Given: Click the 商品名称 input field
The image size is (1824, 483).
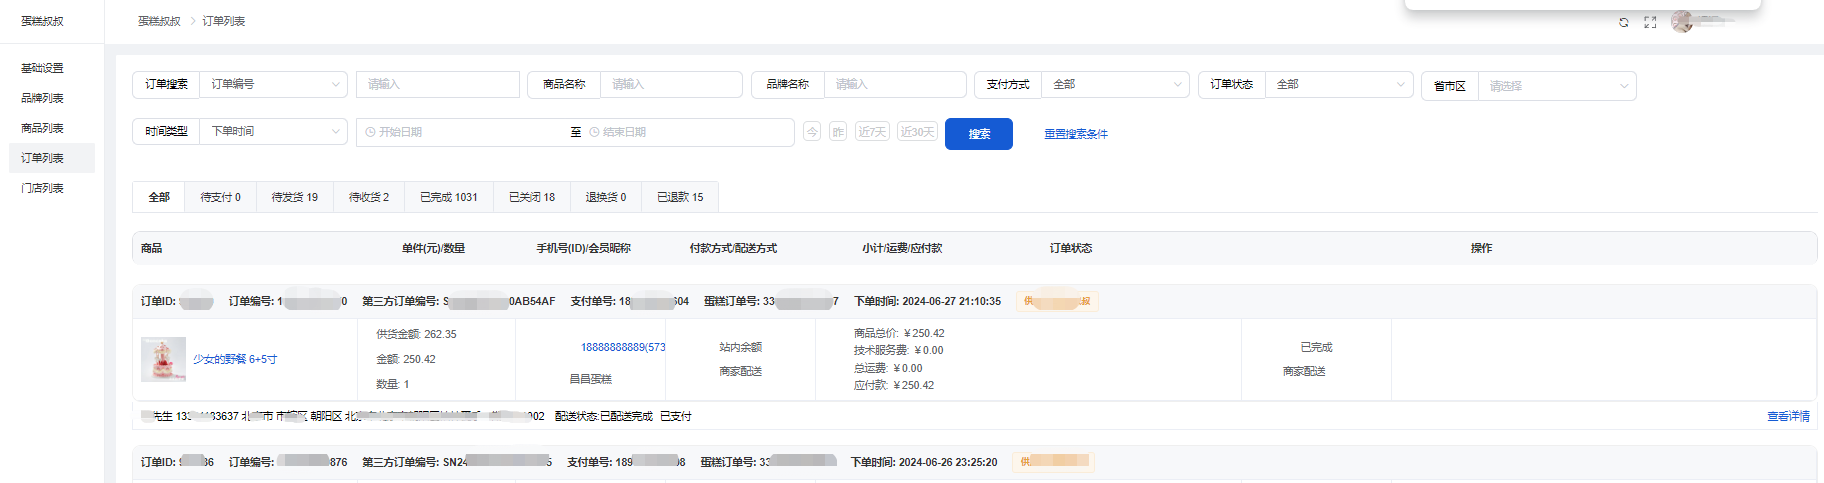Looking at the screenshot, I should [x=670, y=85].
